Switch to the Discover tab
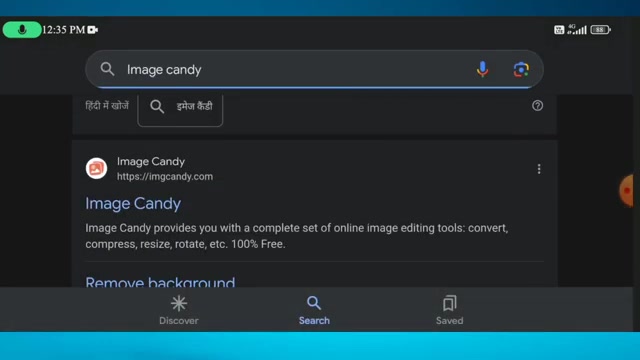Image resolution: width=640 pixels, height=360 pixels. point(179,310)
